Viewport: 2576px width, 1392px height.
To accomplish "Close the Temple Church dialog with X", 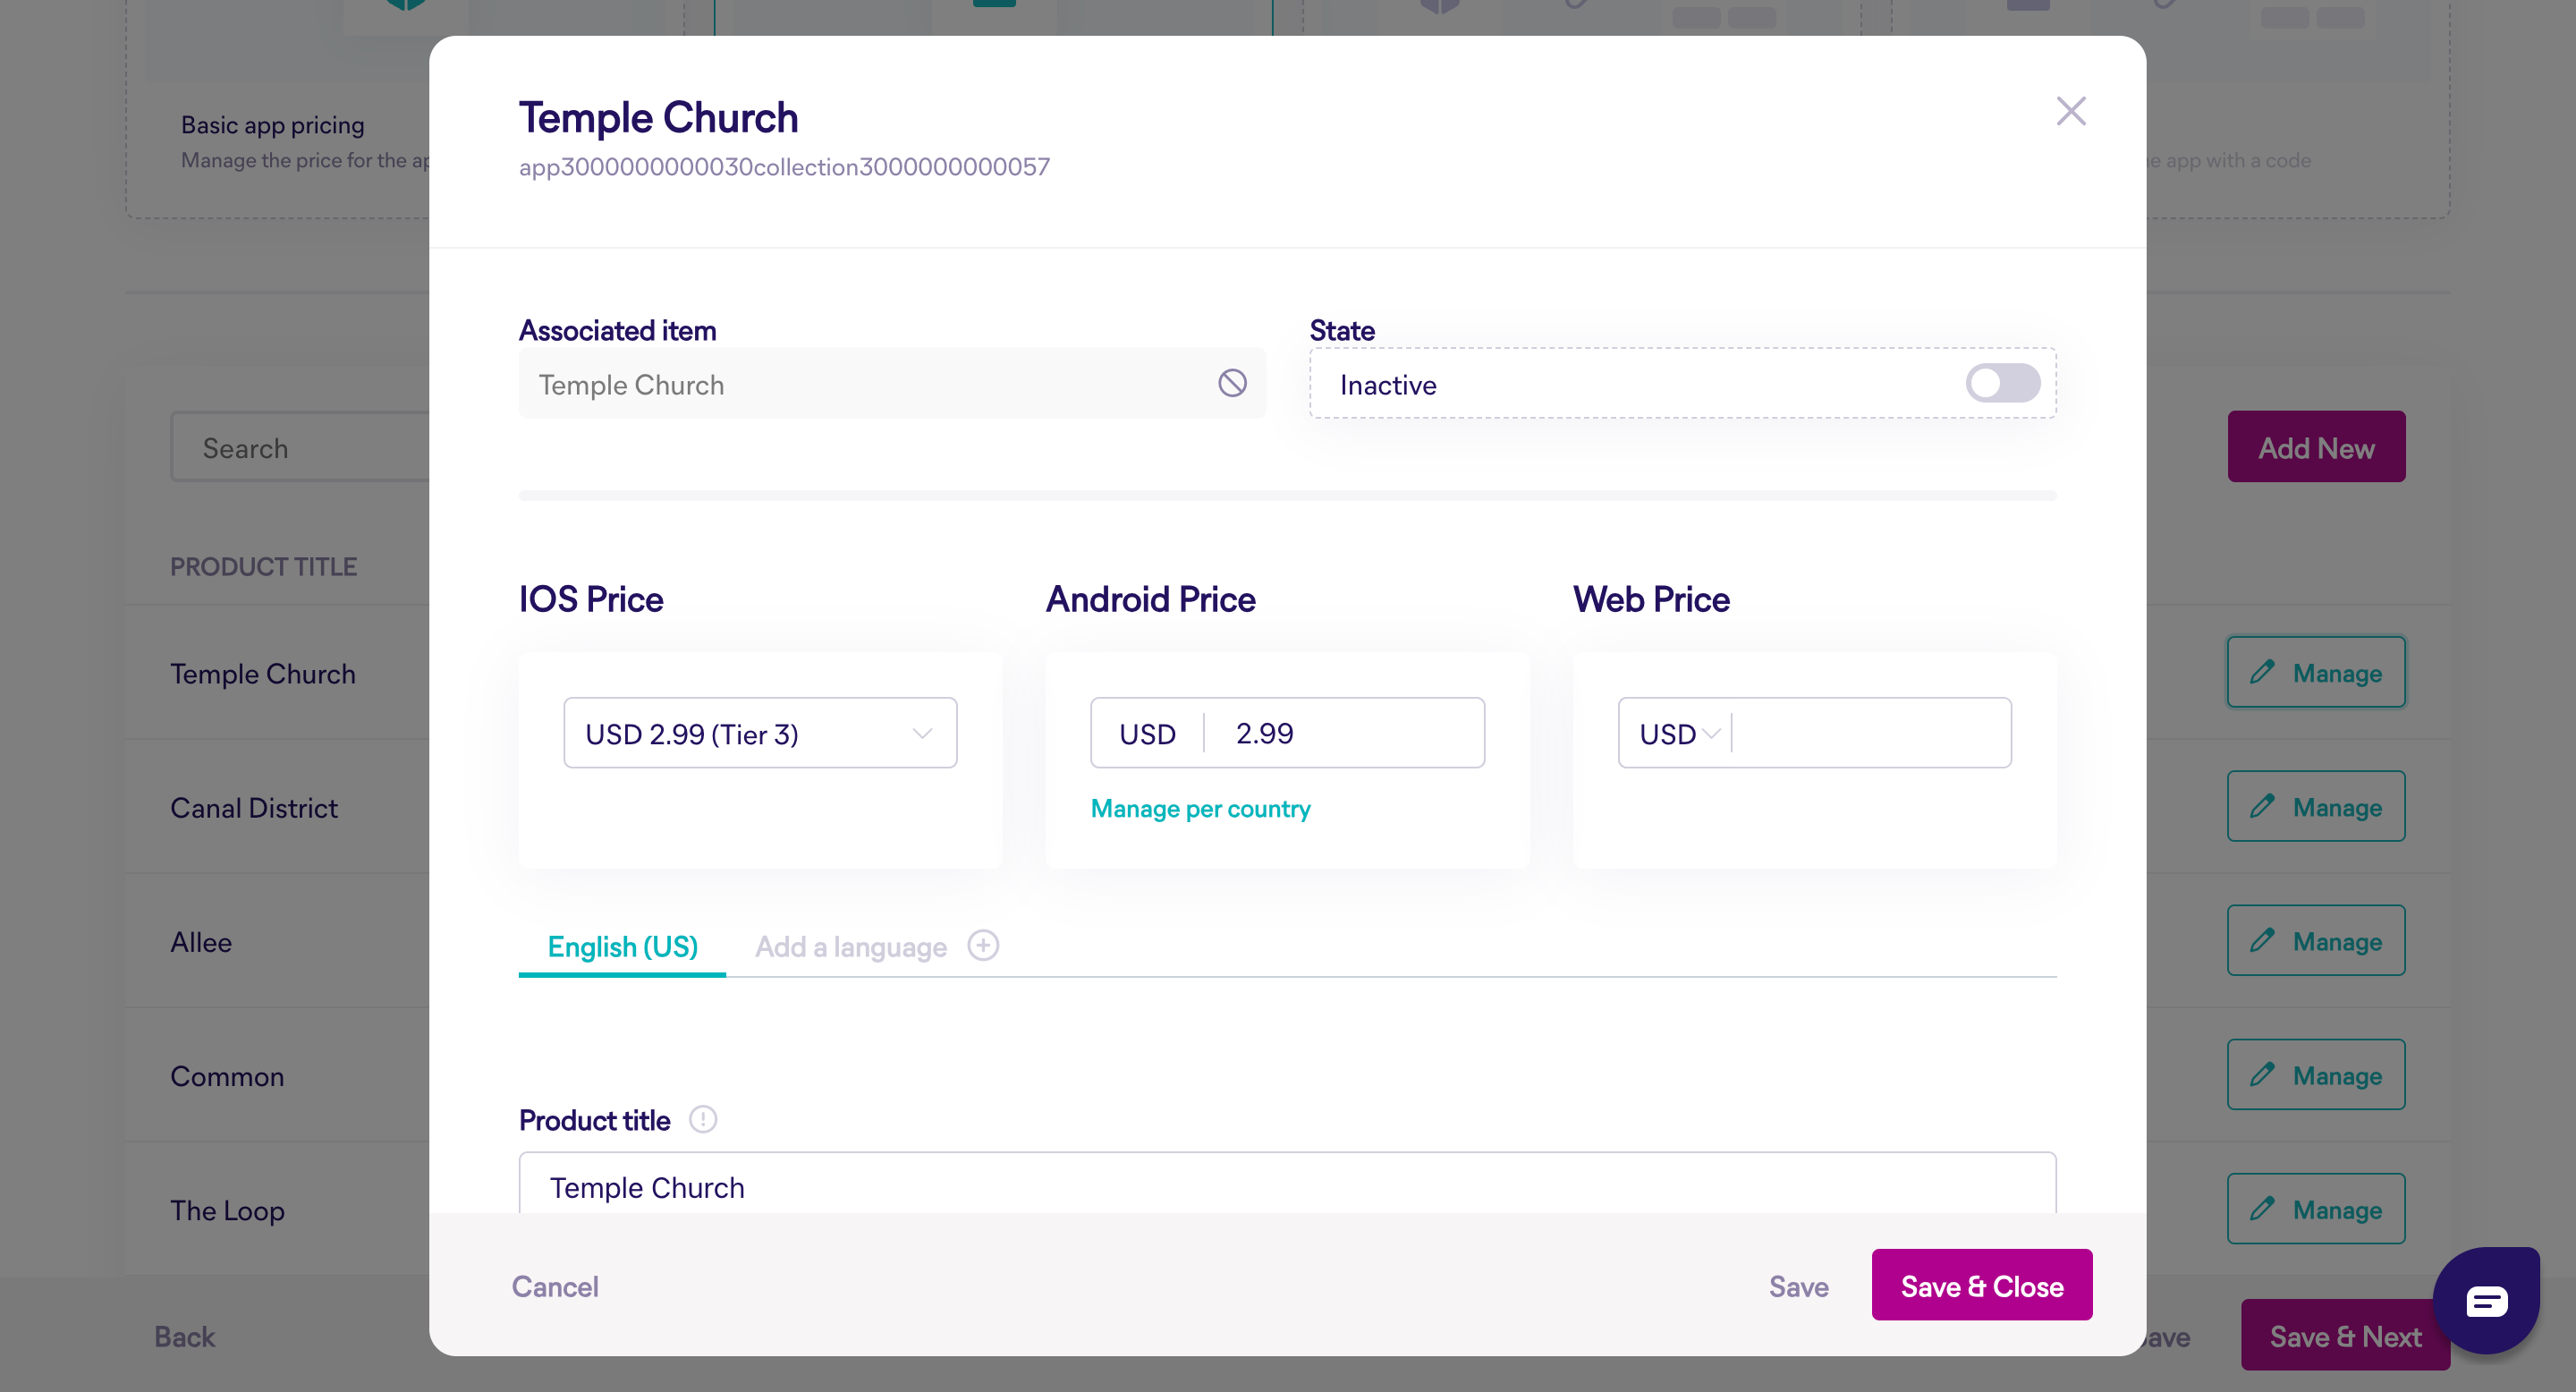I will 2070,111.
